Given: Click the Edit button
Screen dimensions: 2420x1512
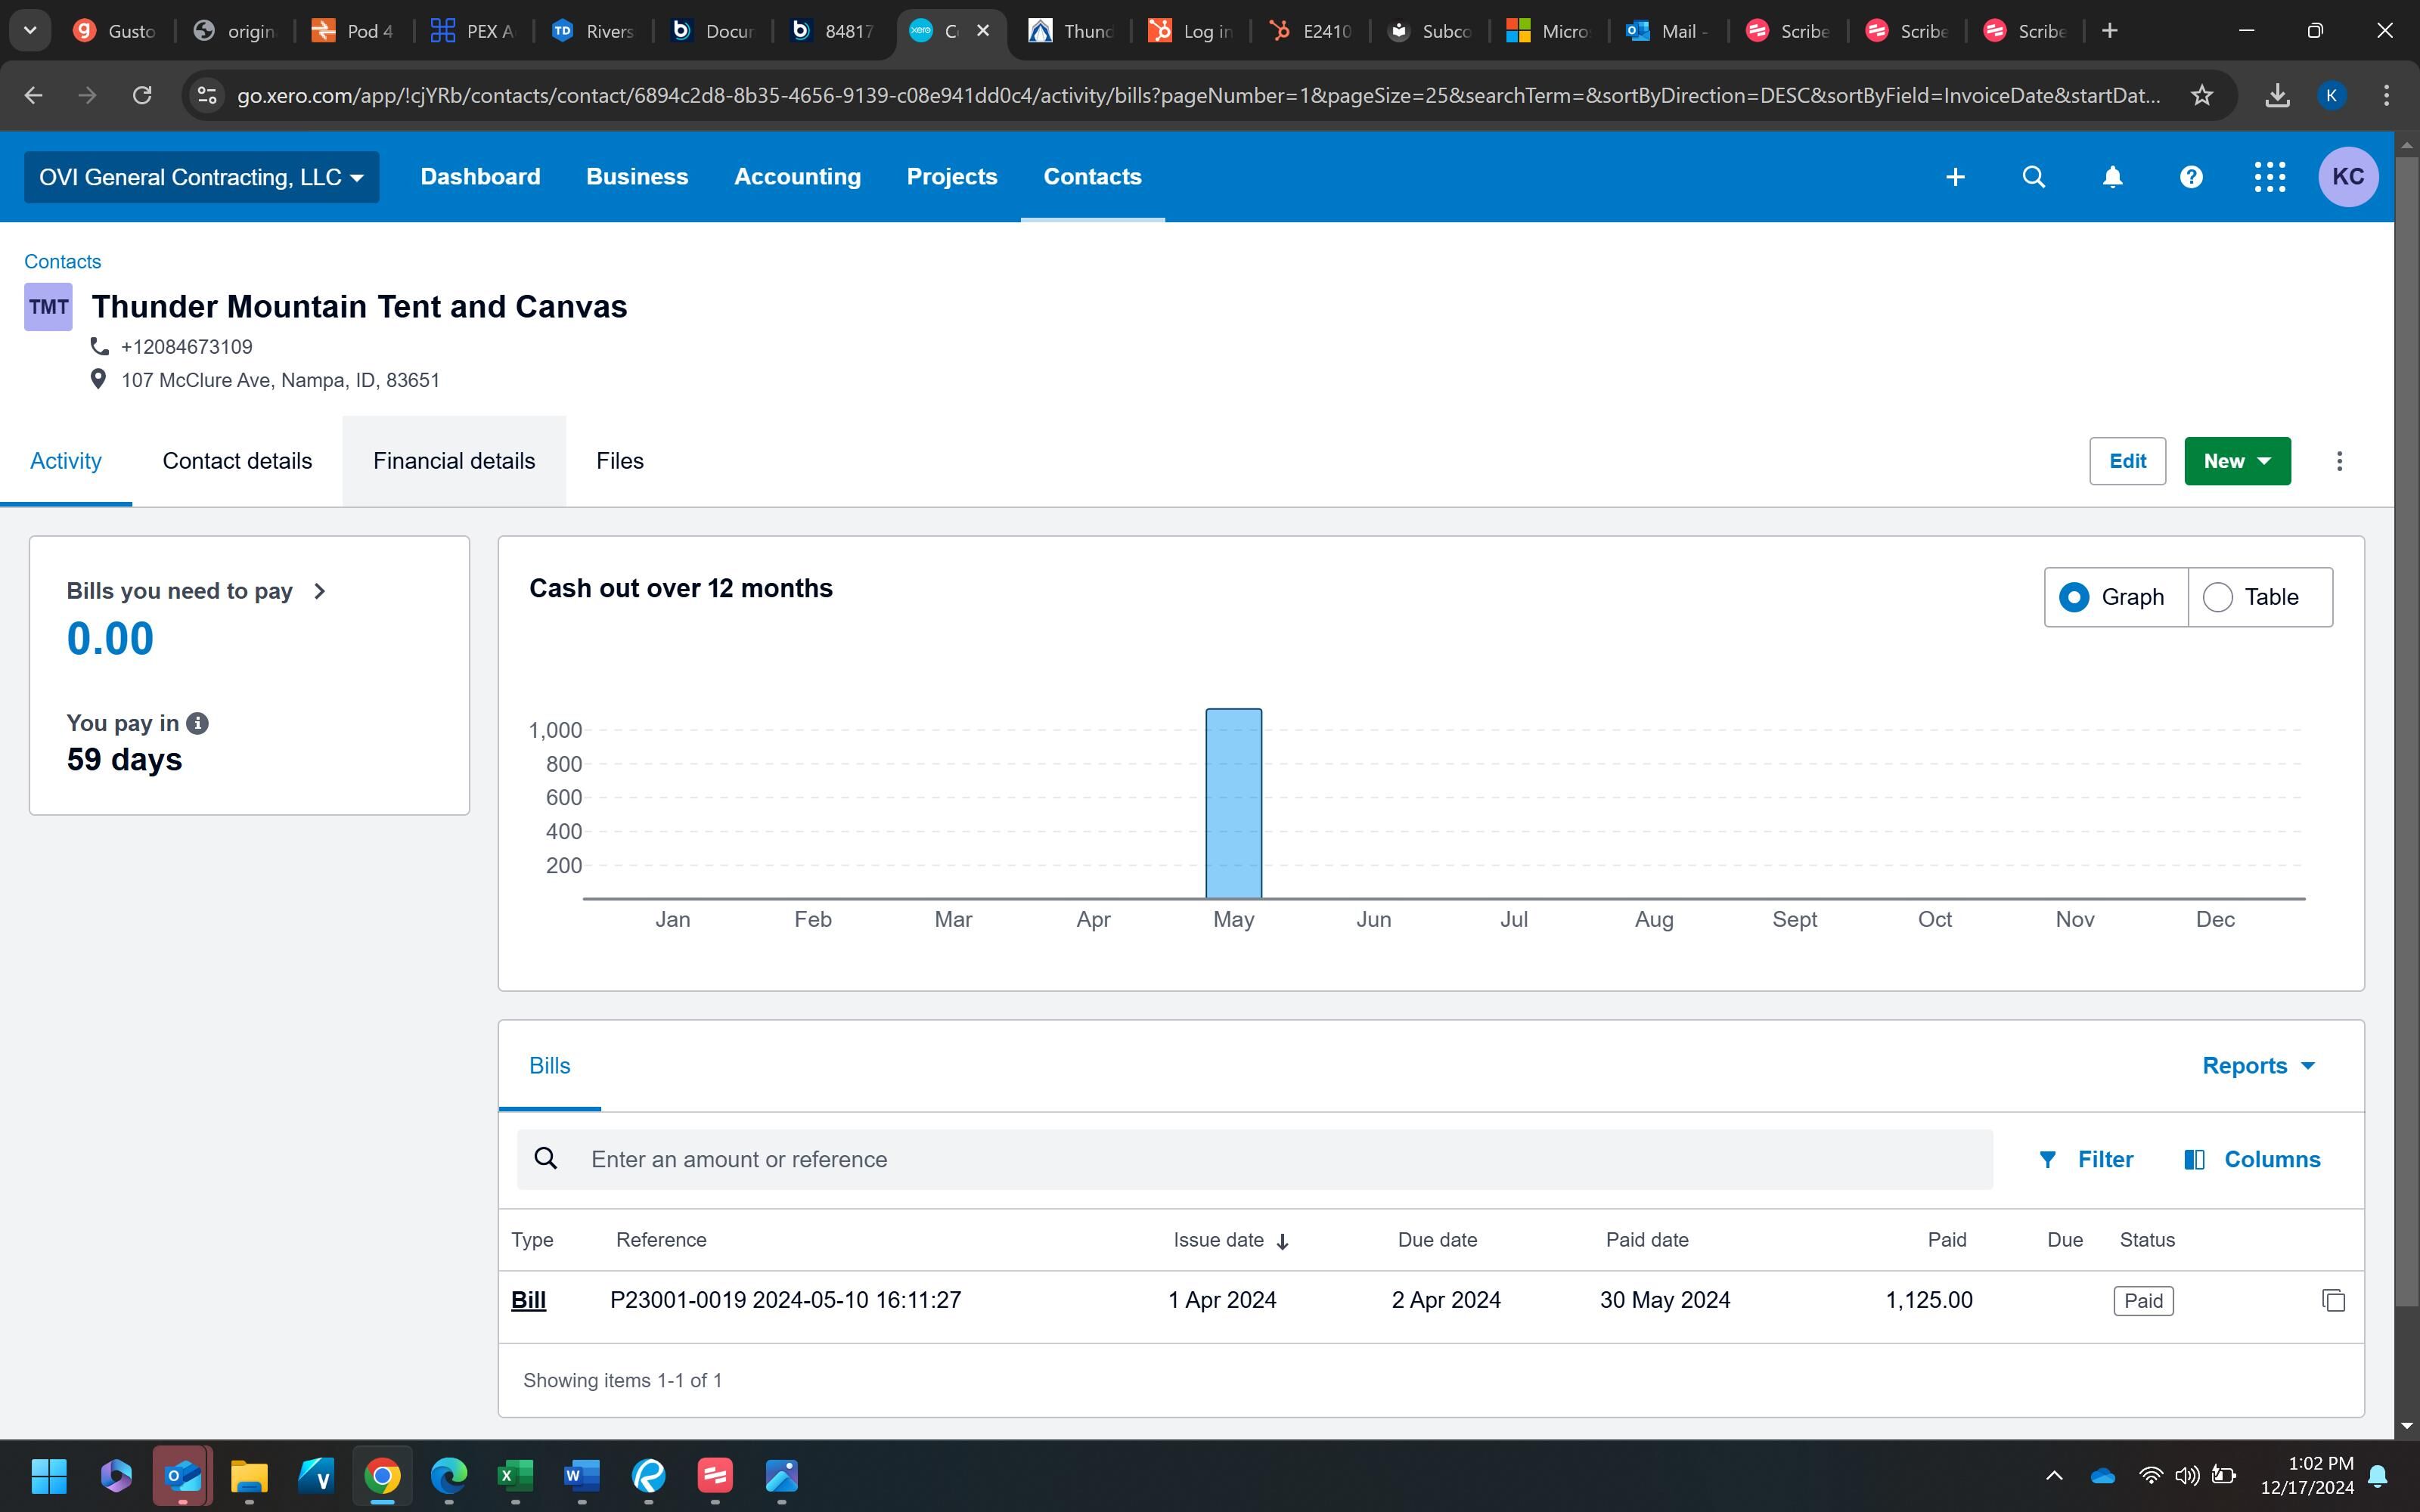Looking at the screenshot, I should [2127, 461].
